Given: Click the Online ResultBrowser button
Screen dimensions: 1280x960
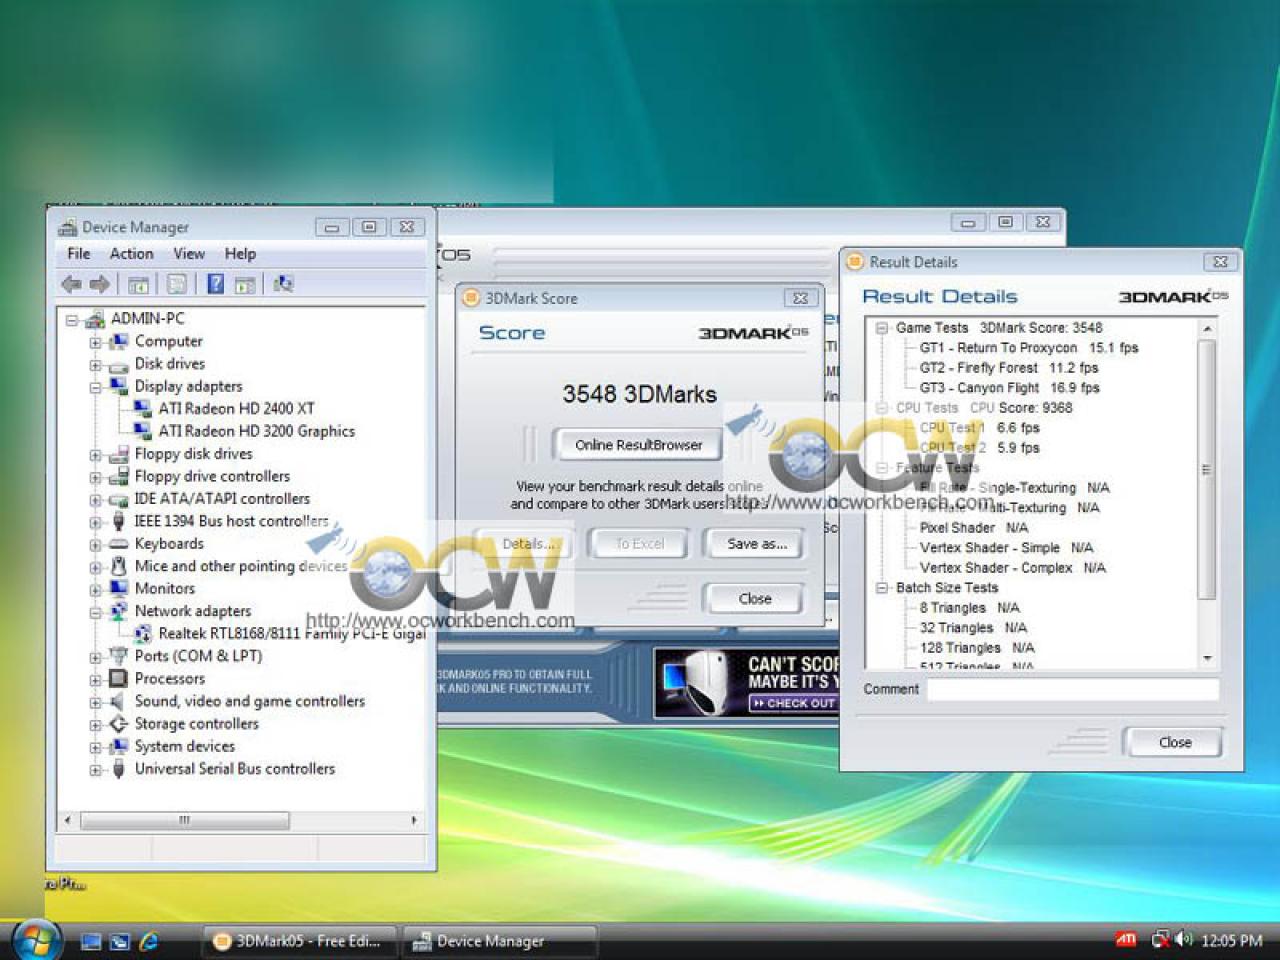Looking at the screenshot, I should click(638, 445).
